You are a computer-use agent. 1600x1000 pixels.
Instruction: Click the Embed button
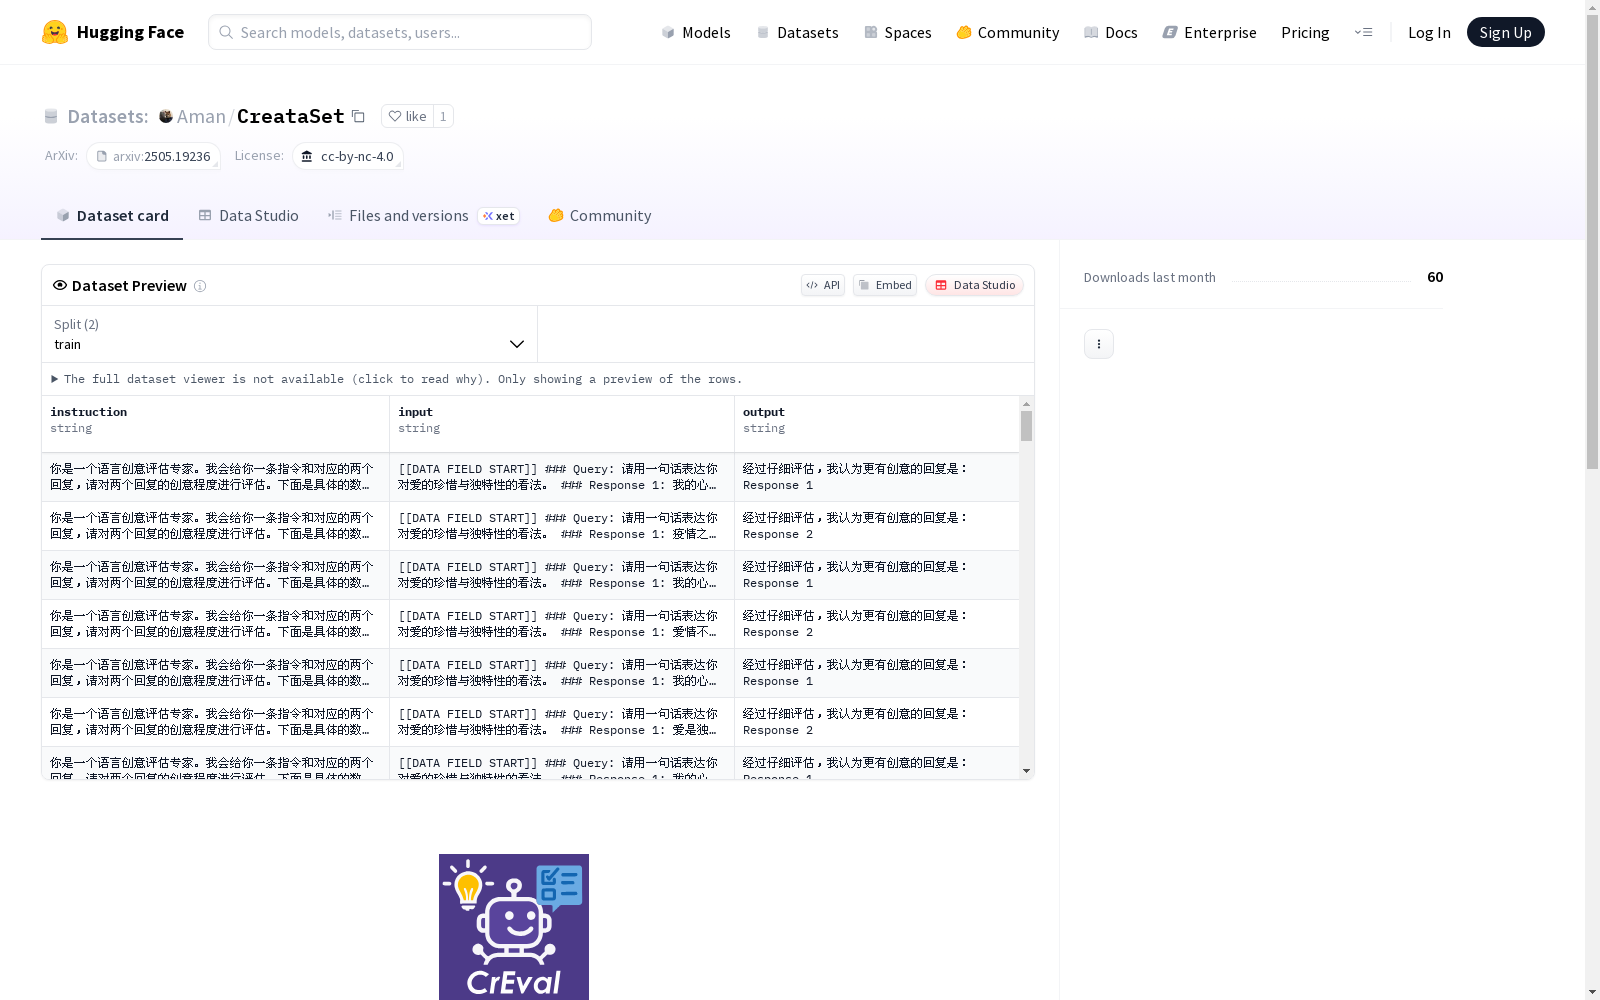[885, 285]
